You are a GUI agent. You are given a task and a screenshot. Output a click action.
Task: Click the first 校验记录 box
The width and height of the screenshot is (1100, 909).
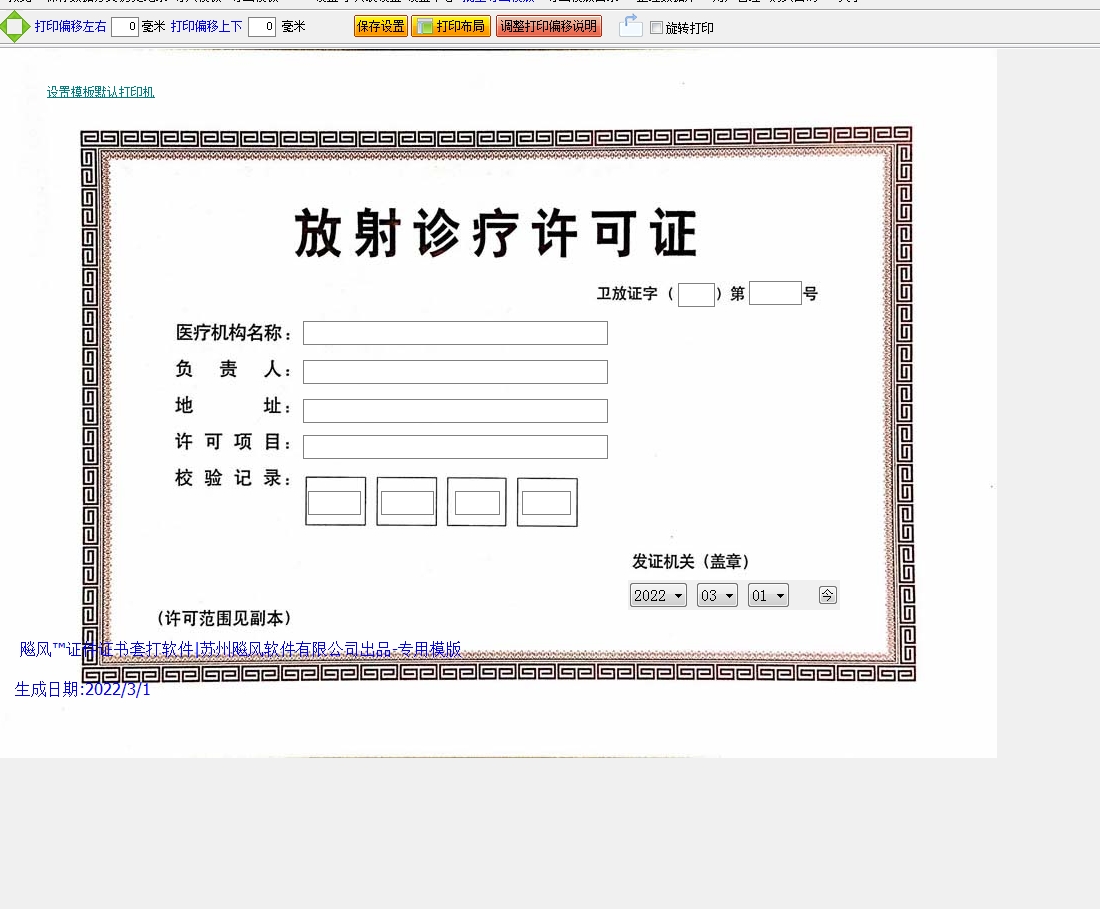click(x=335, y=503)
